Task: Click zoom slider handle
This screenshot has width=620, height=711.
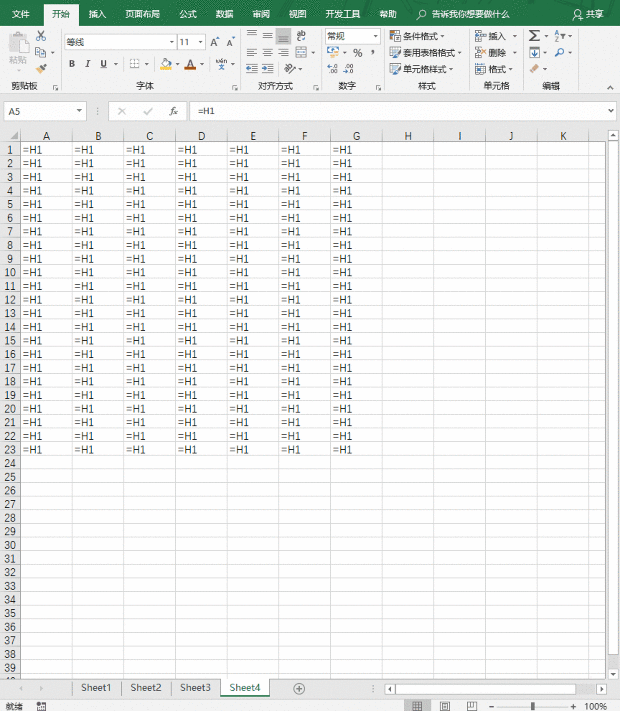Action: [x=532, y=706]
